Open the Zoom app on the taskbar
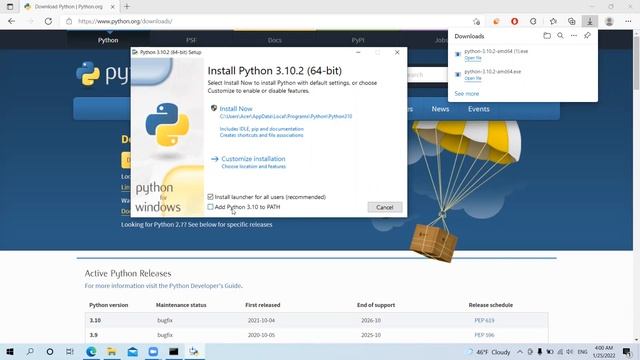The image size is (640, 360). [x=153, y=351]
